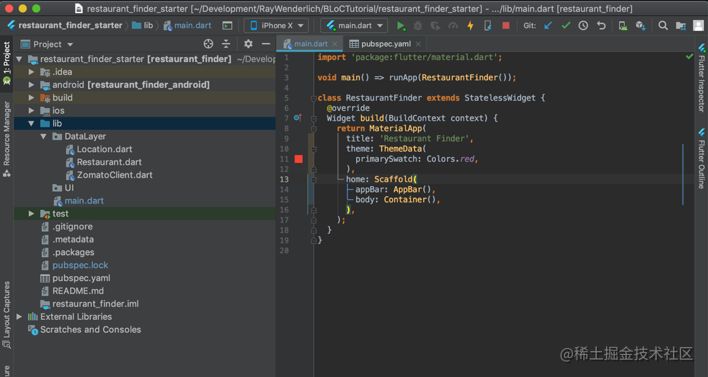This screenshot has width=708, height=377.
Task: Open ZomatoClient.dart in the project tree
Action: tap(114, 175)
